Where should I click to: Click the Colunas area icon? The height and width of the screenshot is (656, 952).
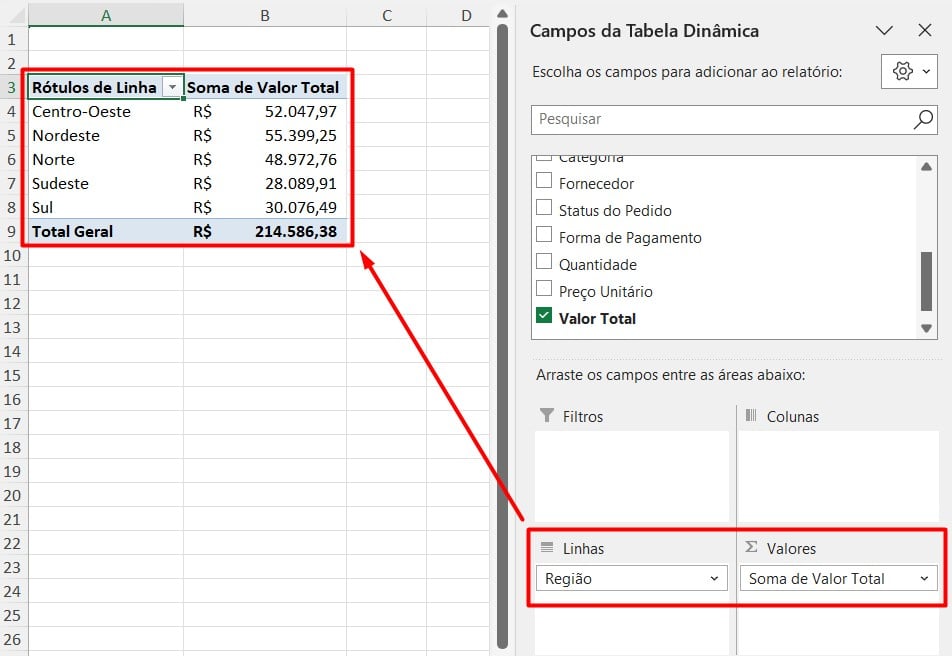point(751,416)
